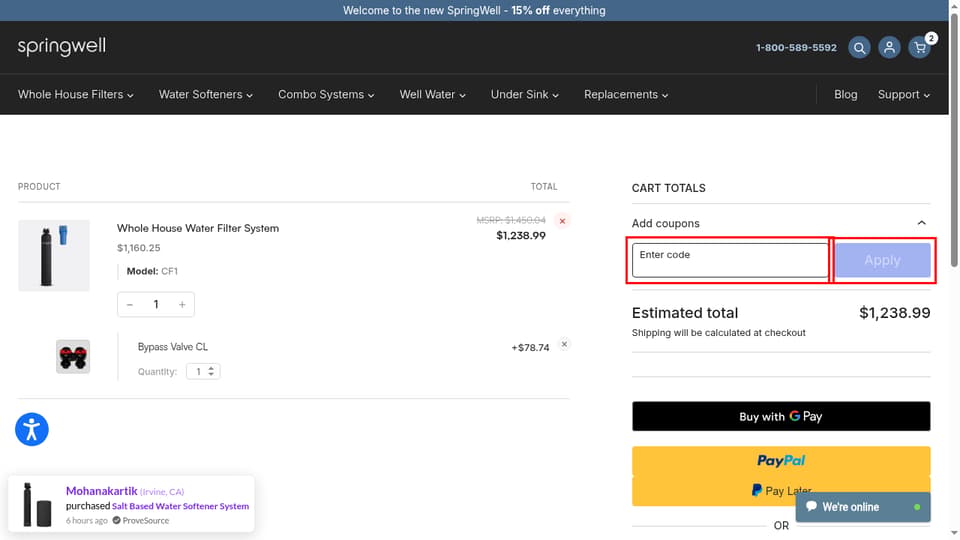960x540 pixels.
Task: Expand Replacements menu
Action: 626,94
